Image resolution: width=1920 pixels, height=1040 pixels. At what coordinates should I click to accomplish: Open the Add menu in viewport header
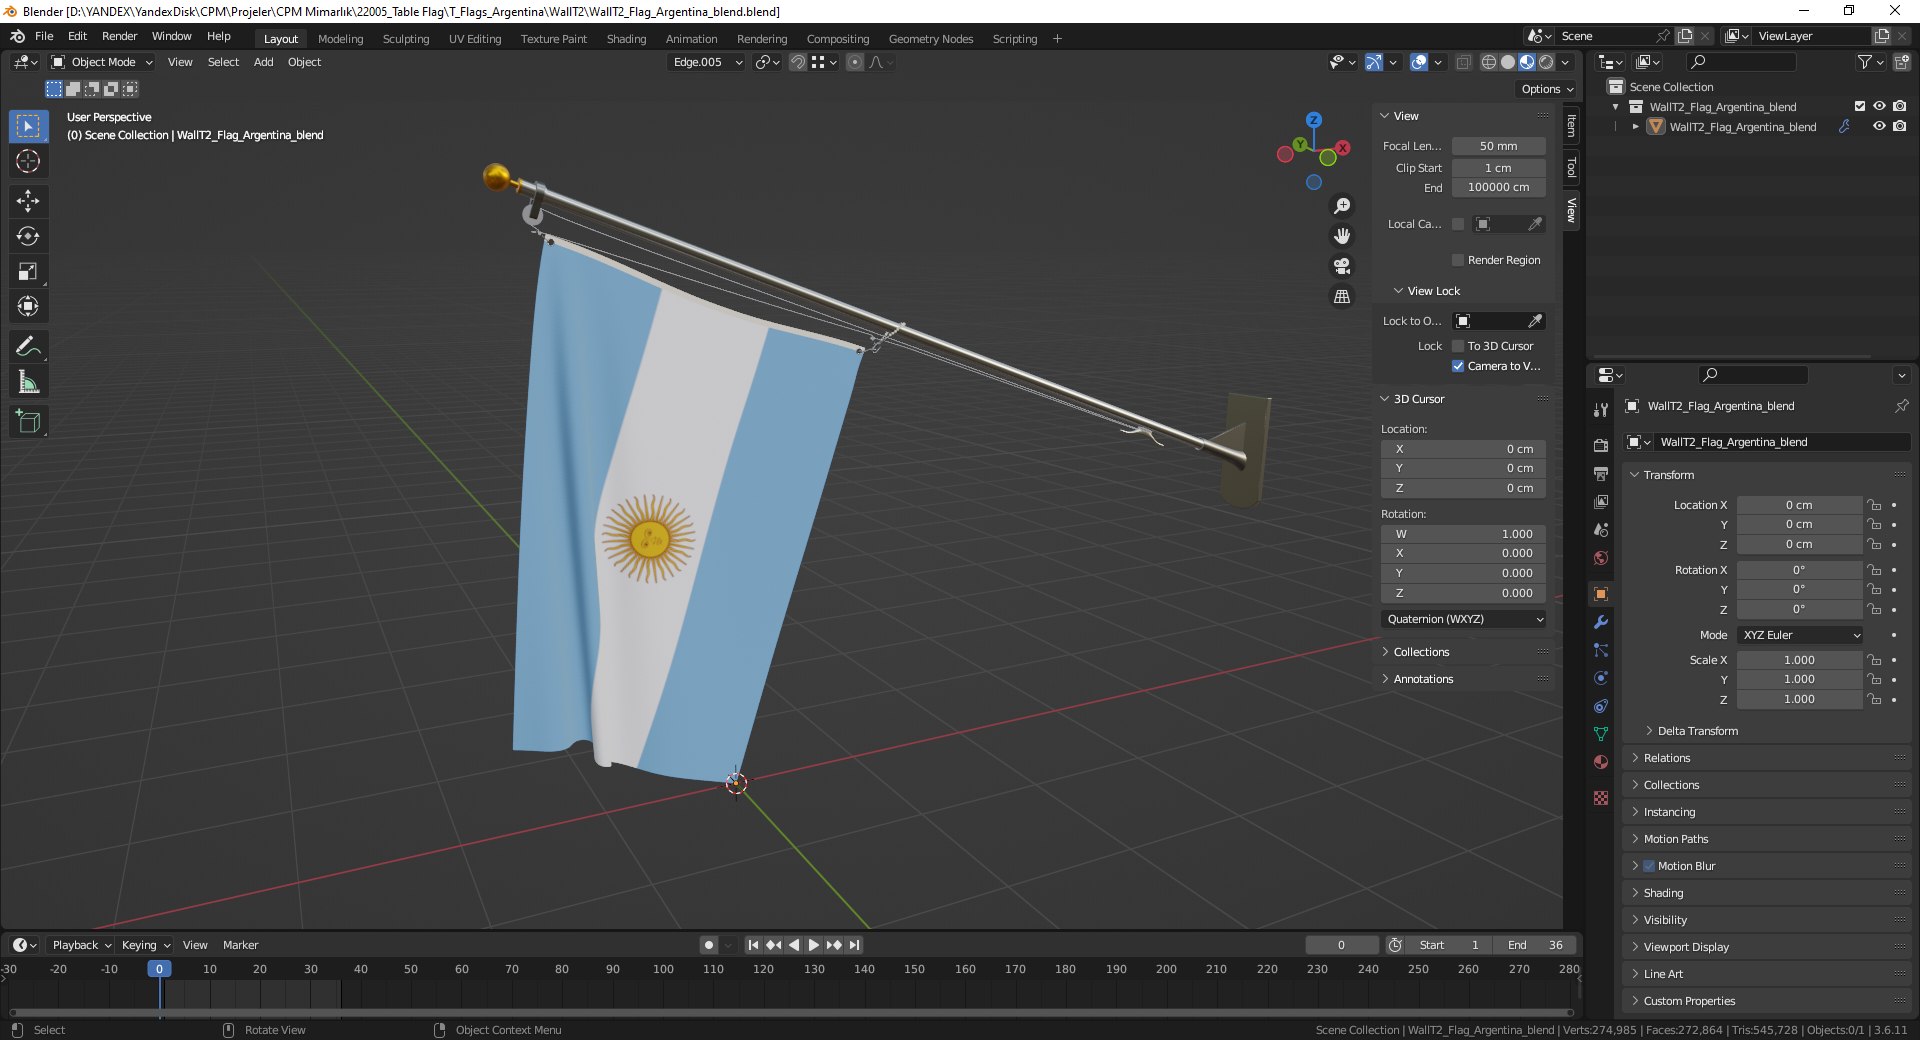coord(263,62)
